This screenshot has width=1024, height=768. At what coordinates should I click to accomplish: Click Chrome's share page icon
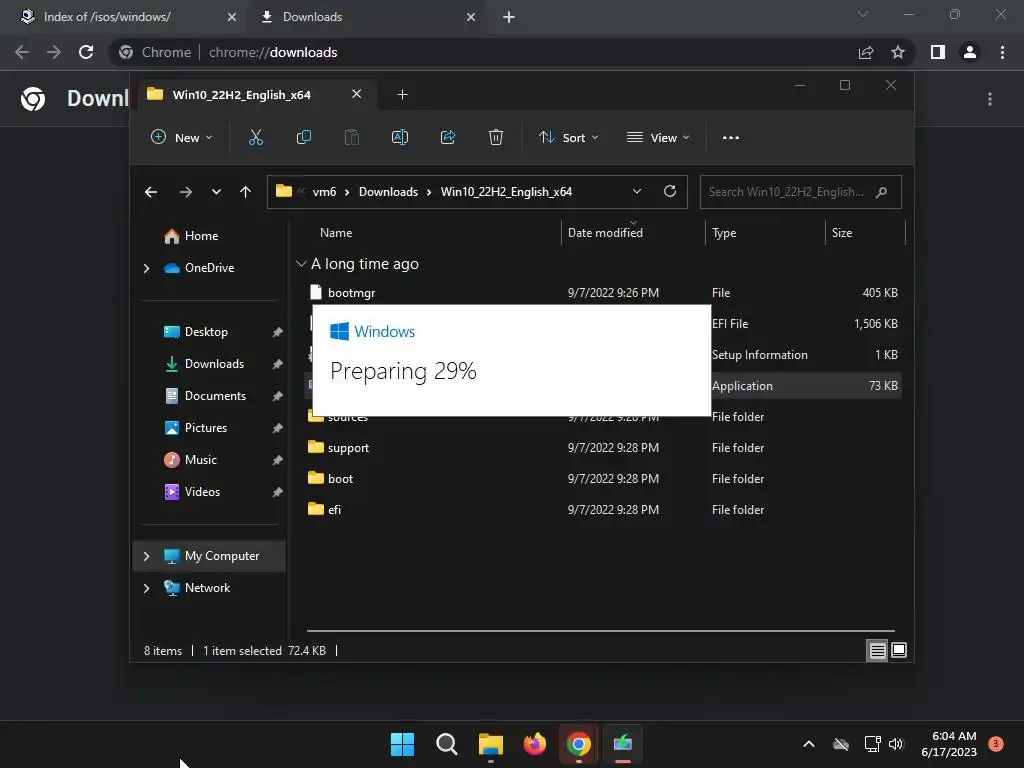866,52
